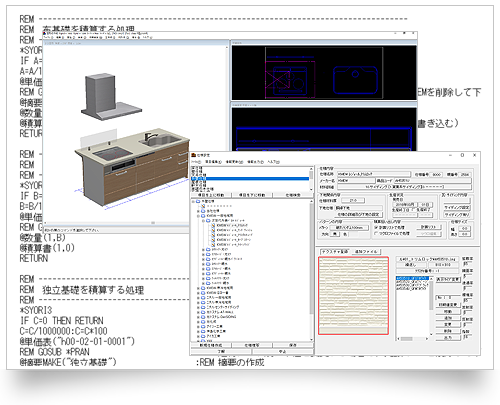Click the メーカー名 text field
This screenshot has height=405, width=500.
[x=356, y=180]
